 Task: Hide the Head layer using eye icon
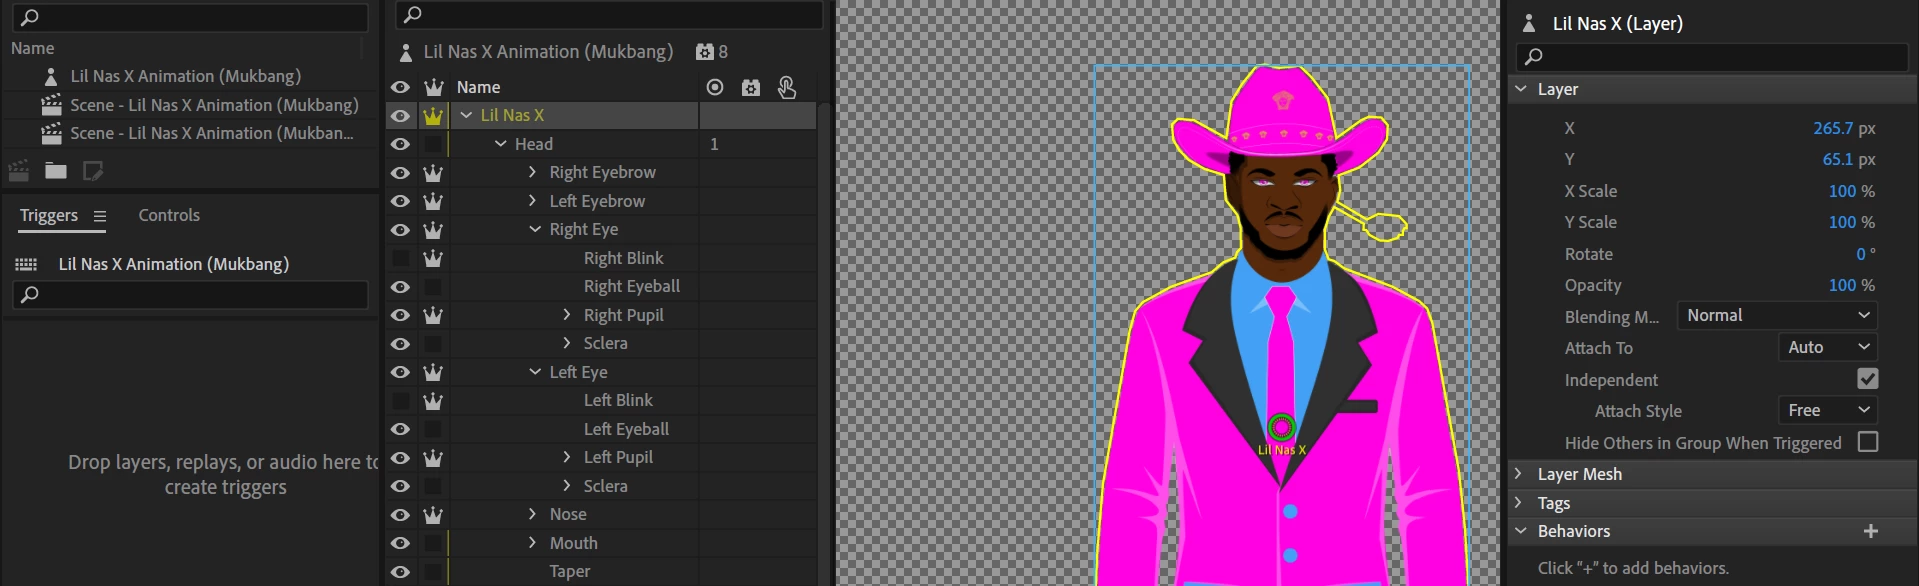[x=400, y=144]
